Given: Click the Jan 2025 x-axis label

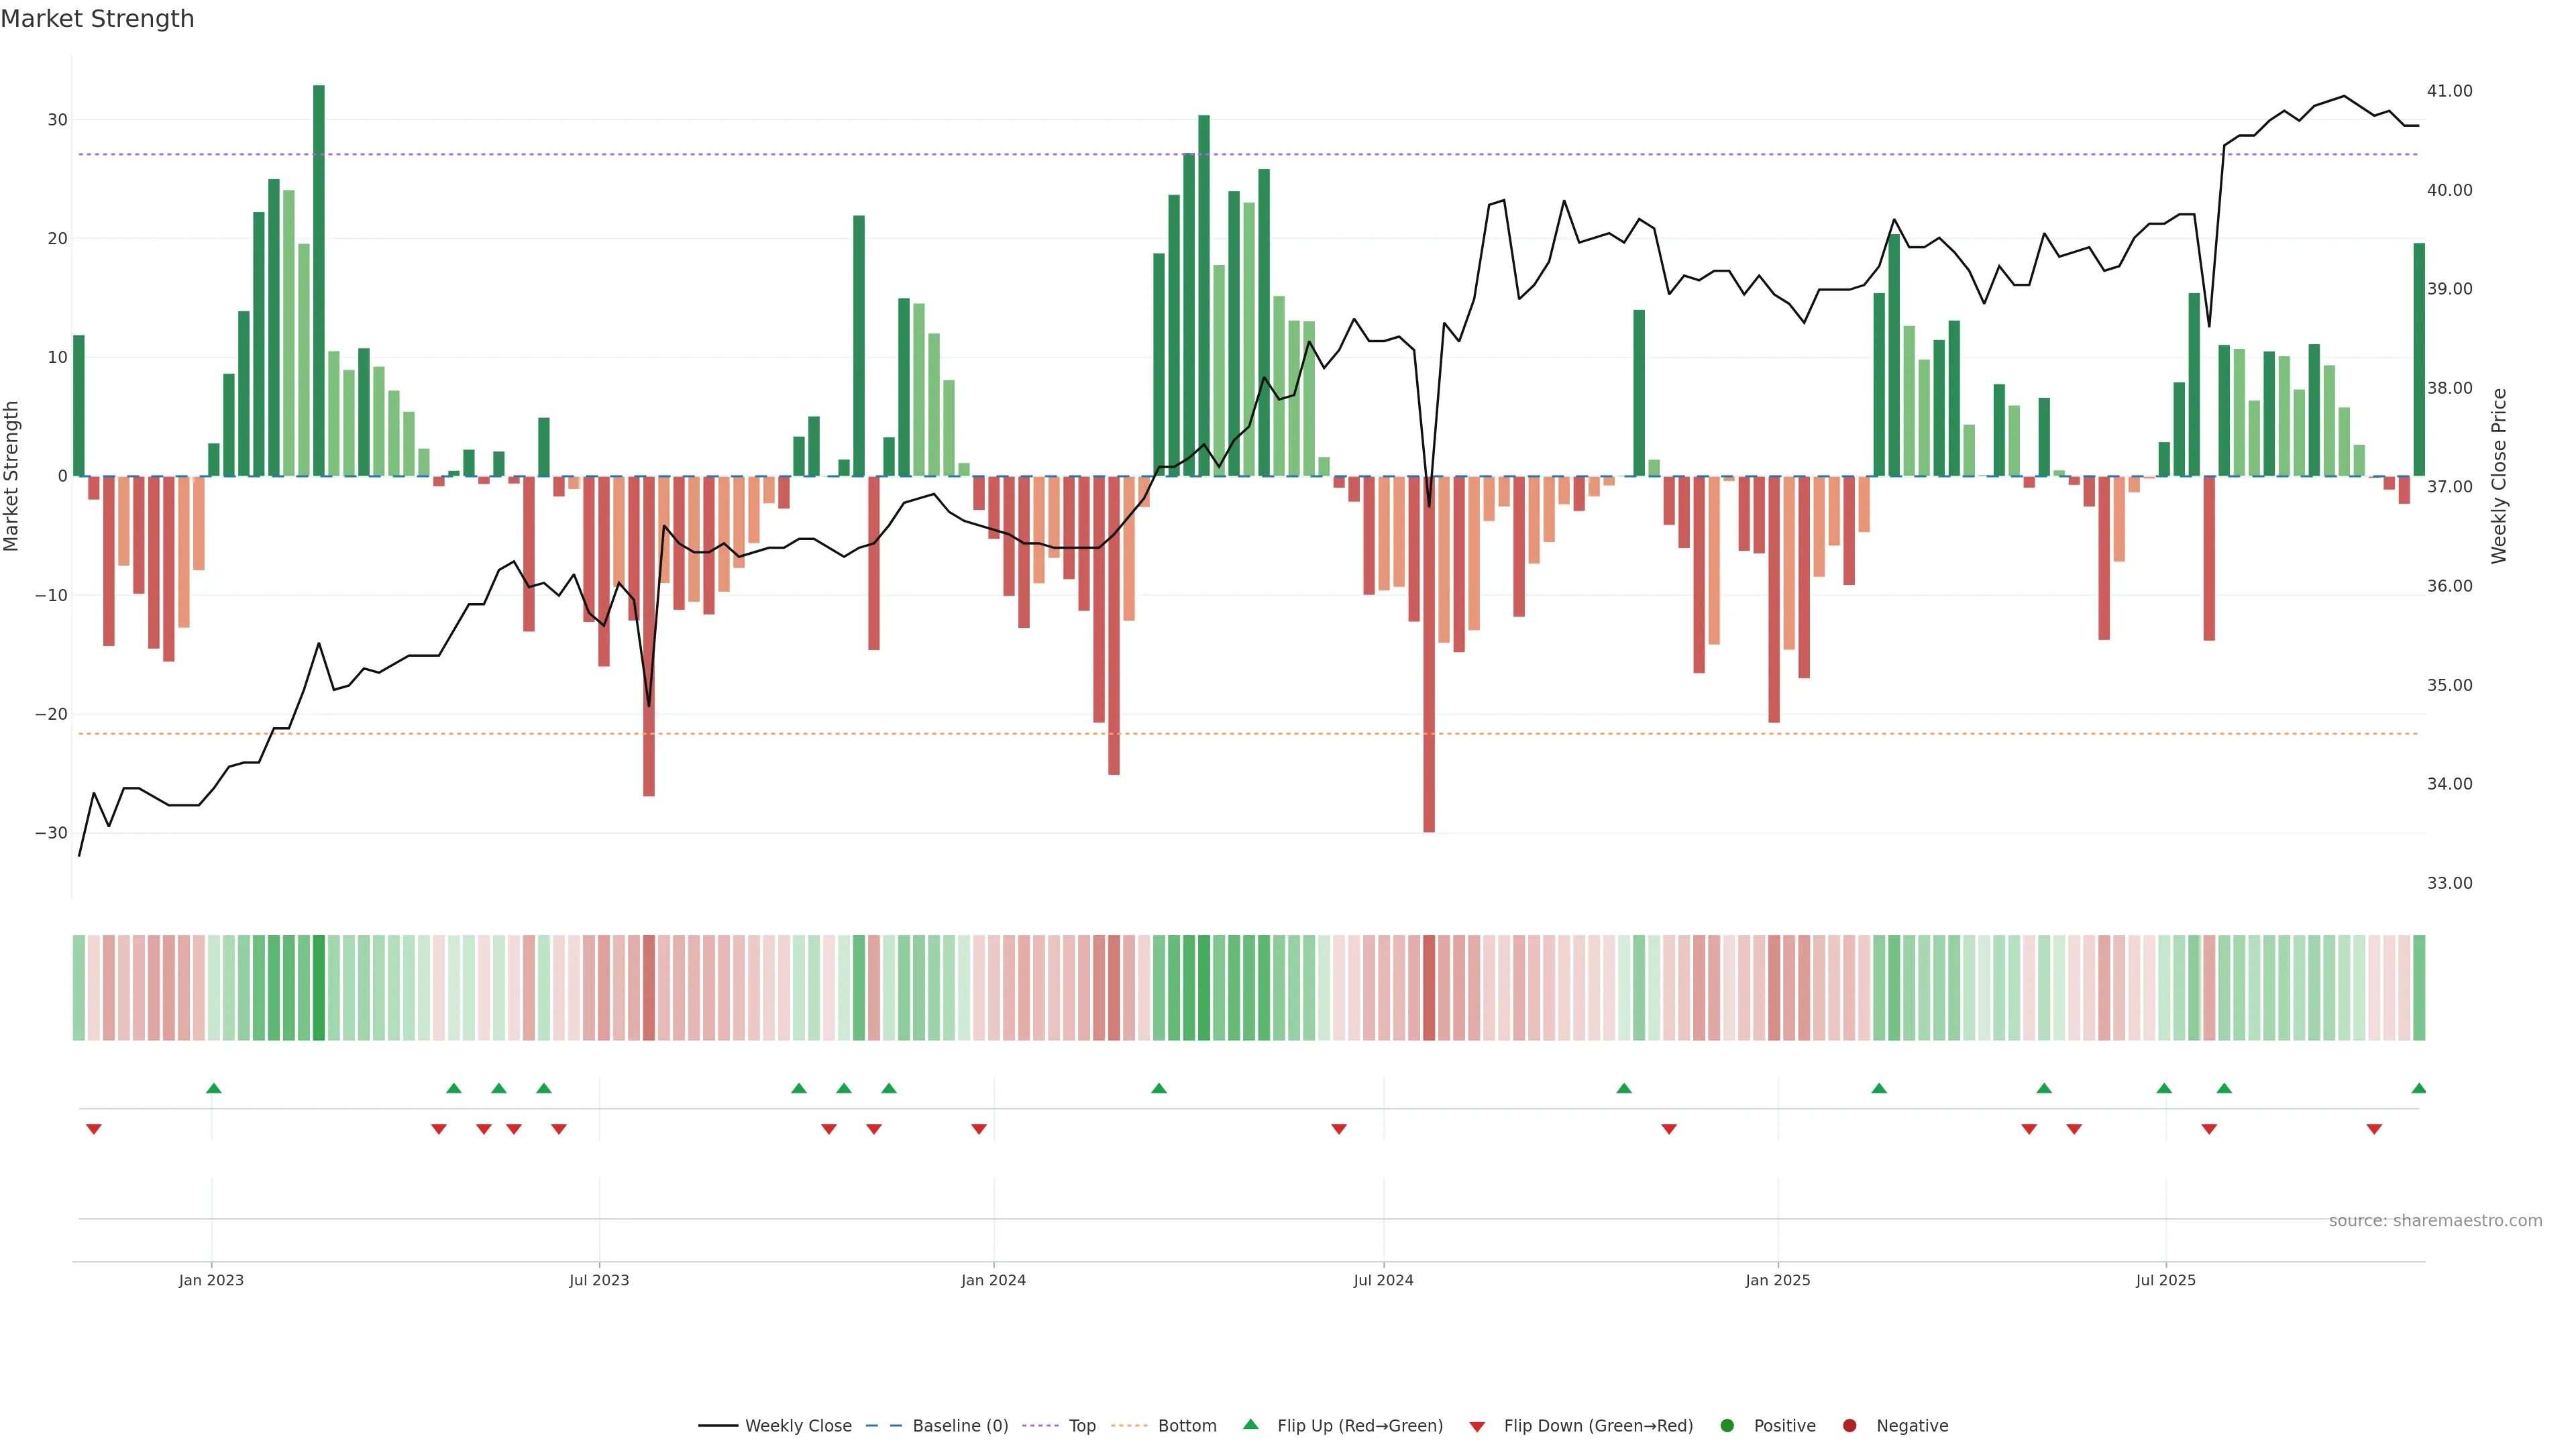Looking at the screenshot, I should (x=1777, y=1280).
